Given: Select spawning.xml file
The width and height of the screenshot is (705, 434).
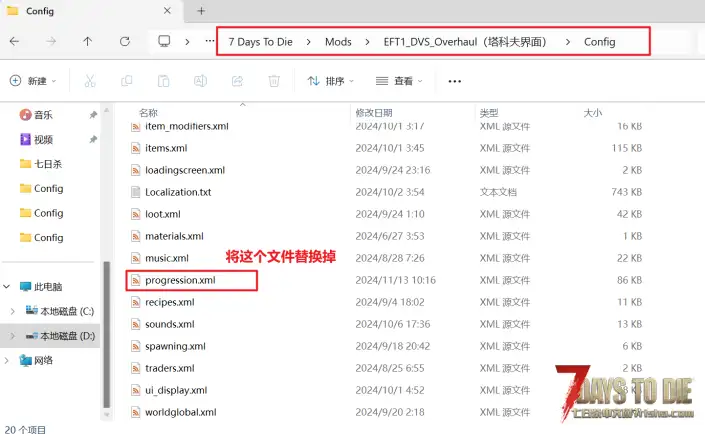Looking at the screenshot, I should tap(175, 346).
